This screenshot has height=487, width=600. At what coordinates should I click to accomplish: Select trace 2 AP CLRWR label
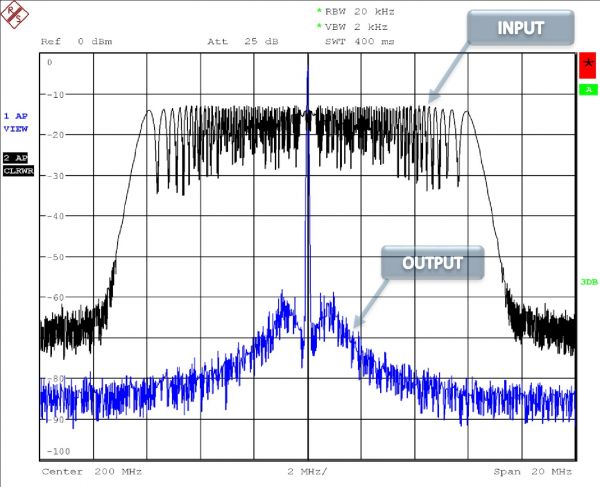17,158
